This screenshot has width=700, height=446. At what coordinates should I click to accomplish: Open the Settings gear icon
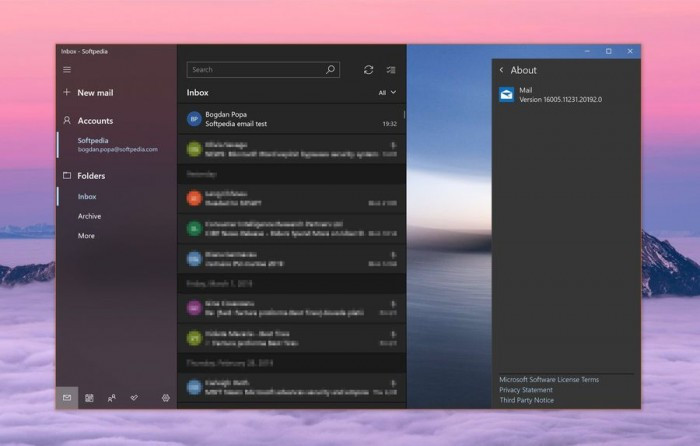click(x=166, y=397)
